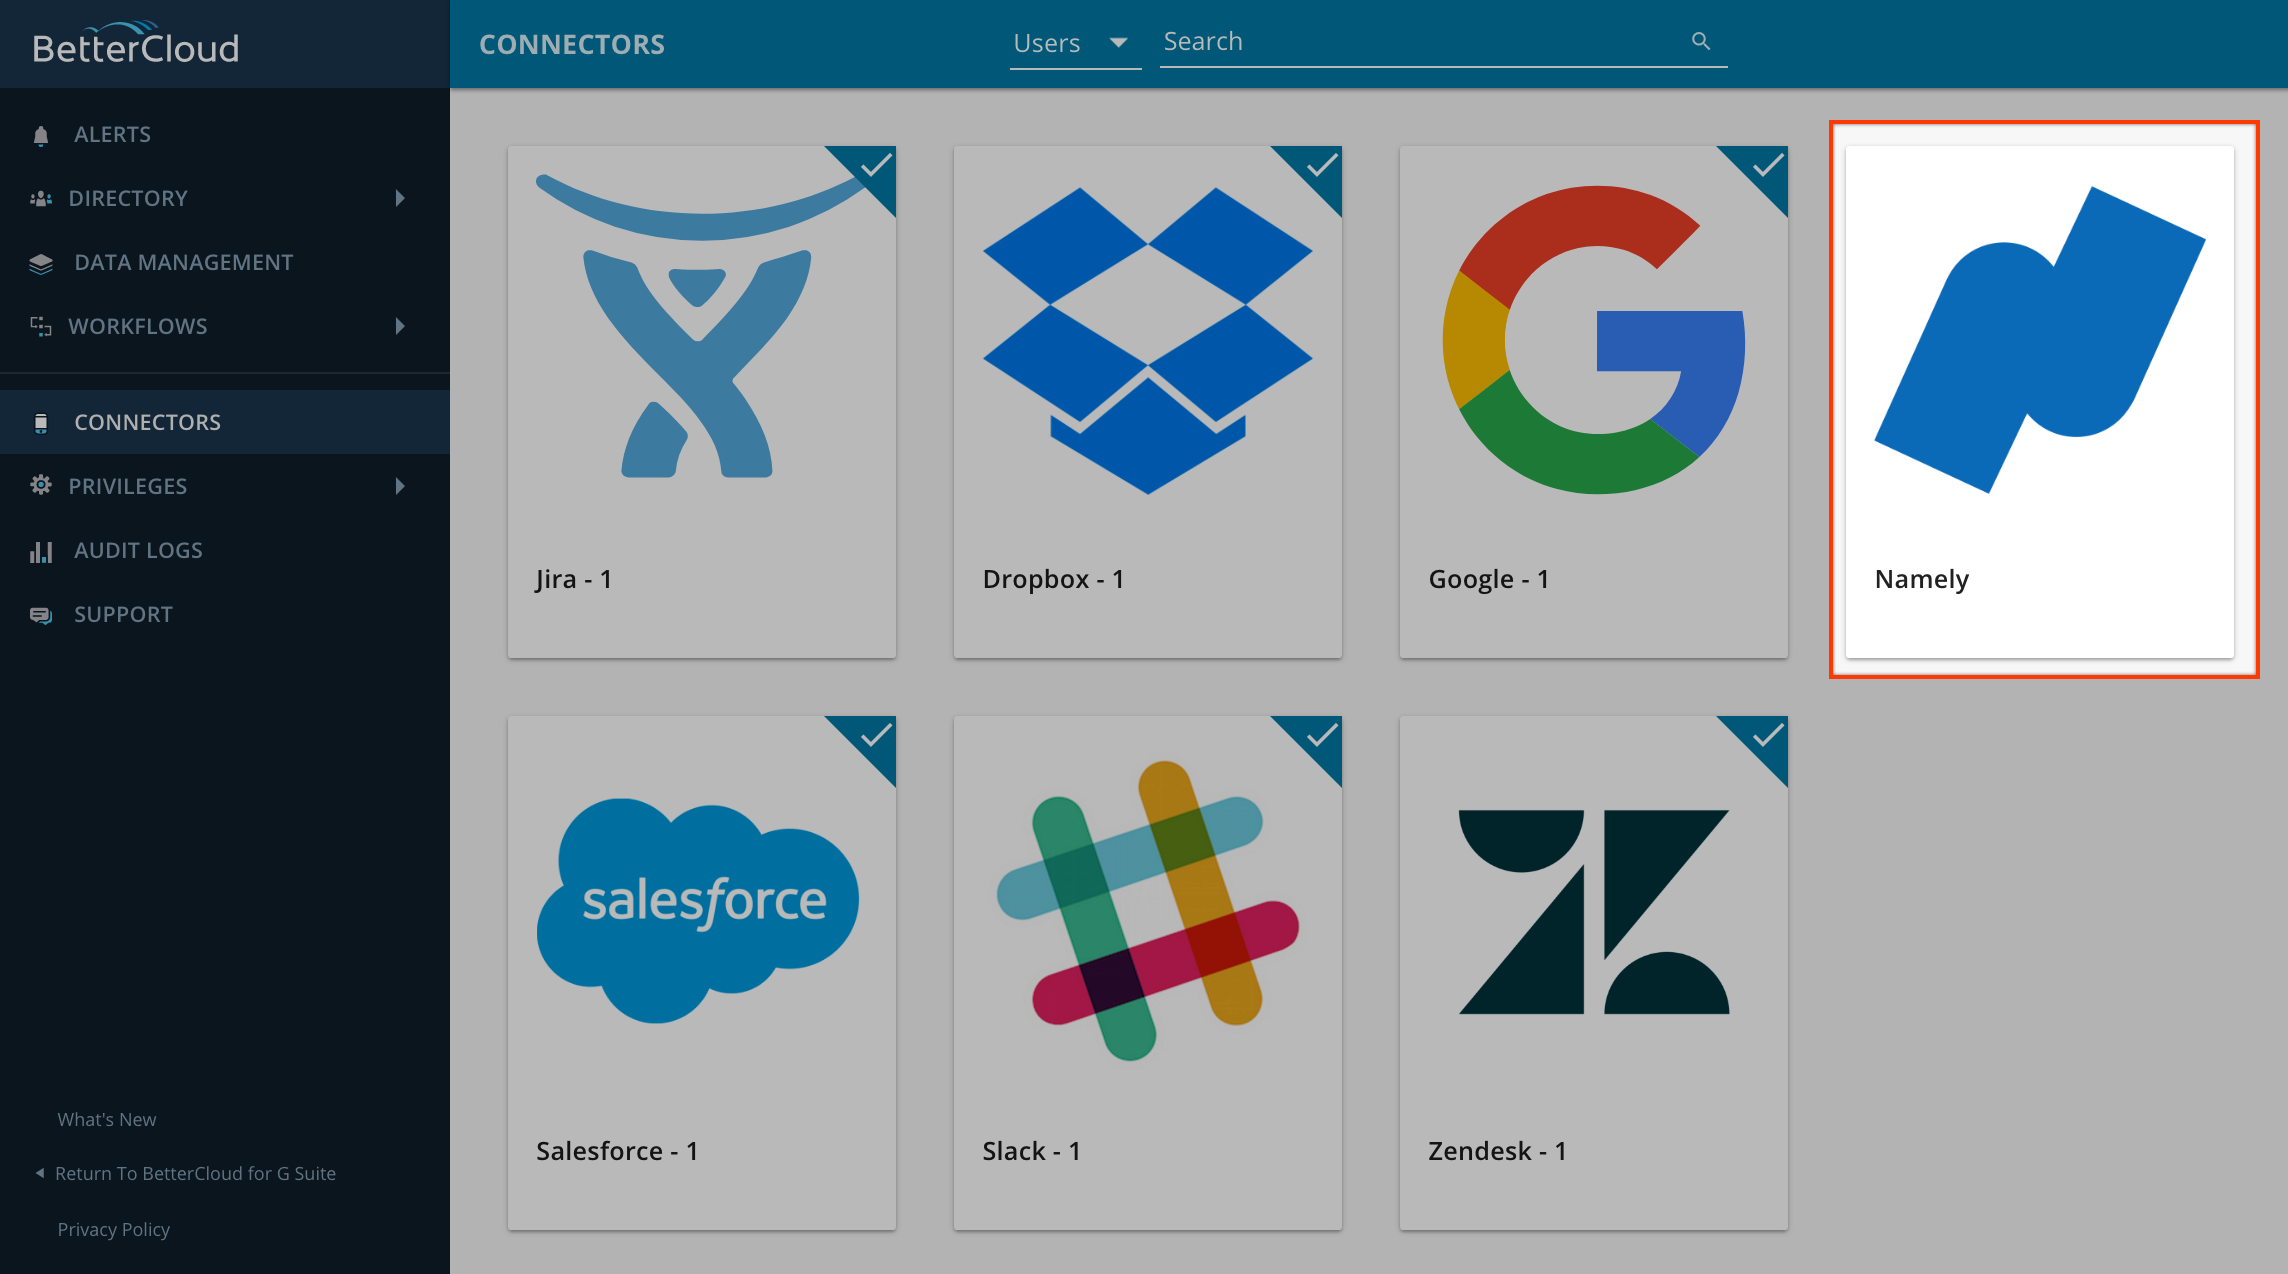The image size is (2288, 1274).
Task: Click the Zendesk logo
Action: tap(1594, 912)
